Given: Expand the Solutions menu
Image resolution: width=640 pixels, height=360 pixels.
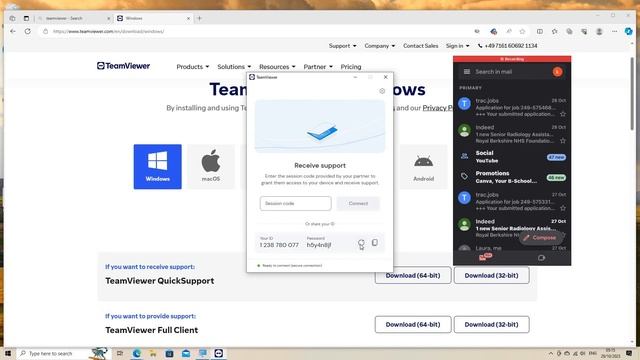Looking at the screenshot, I should (x=234, y=67).
